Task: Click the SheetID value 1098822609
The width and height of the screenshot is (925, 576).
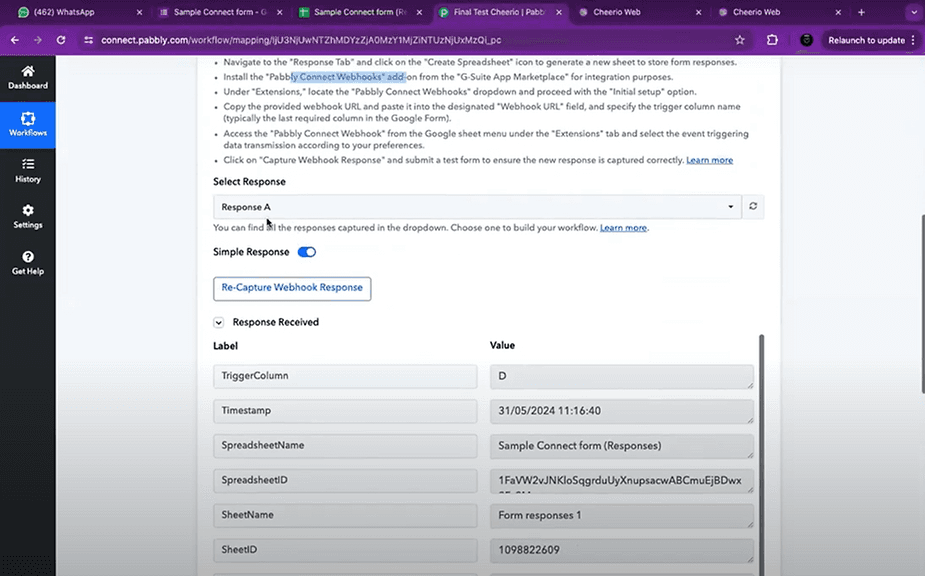Action: click(622, 551)
